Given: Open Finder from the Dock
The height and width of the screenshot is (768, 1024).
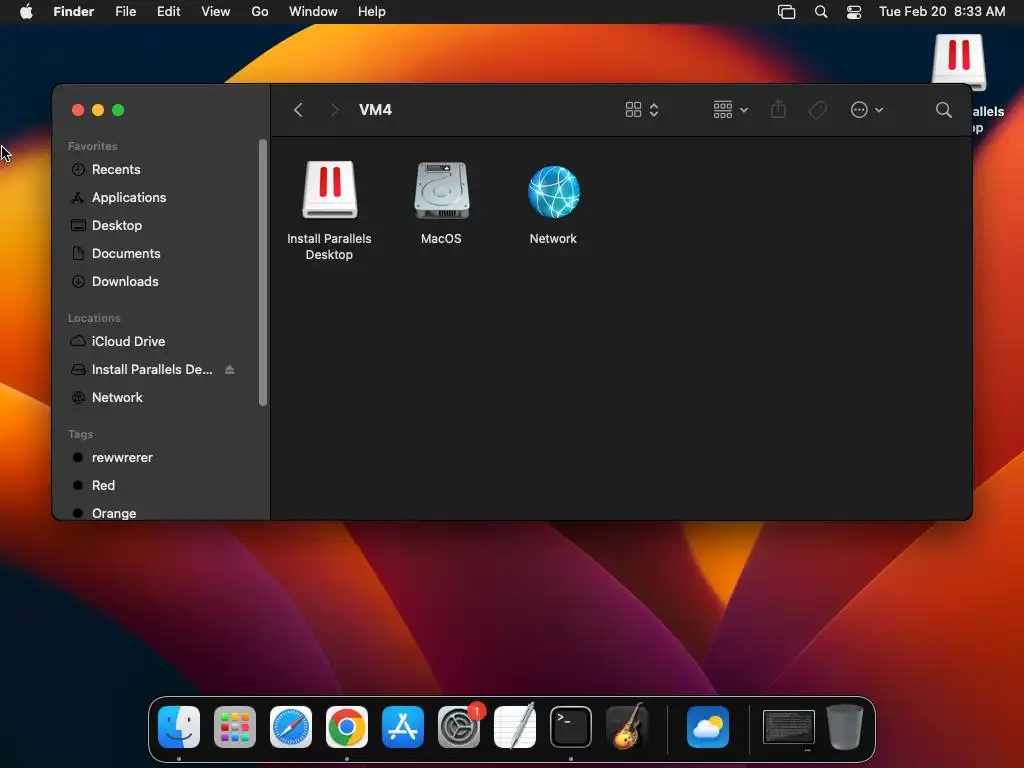Looking at the screenshot, I should click(179, 727).
